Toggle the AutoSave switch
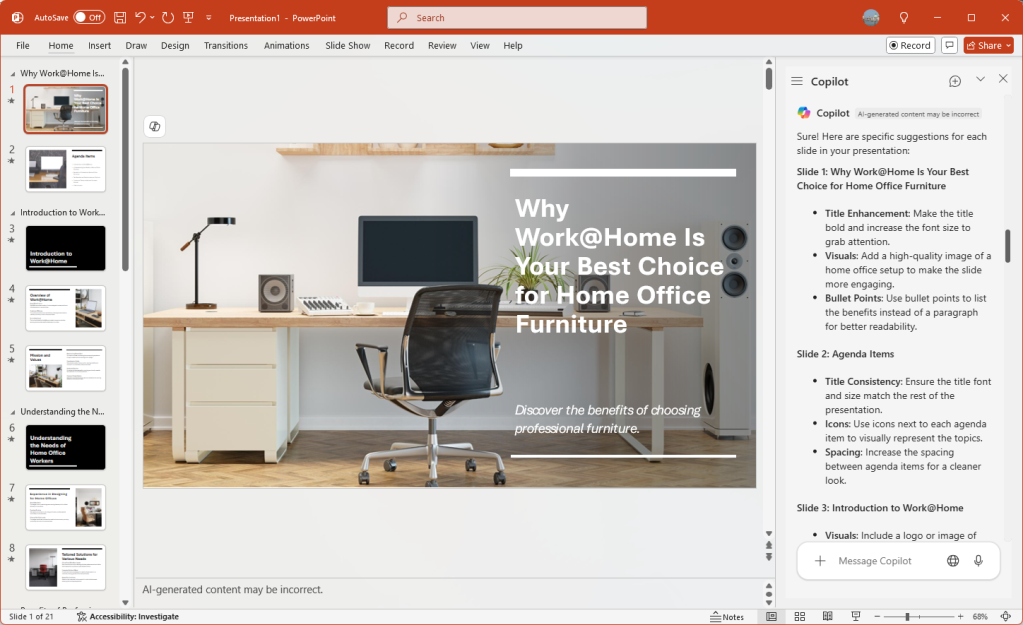This screenshot has height=625, width=1023. click(x=89, y=18)
